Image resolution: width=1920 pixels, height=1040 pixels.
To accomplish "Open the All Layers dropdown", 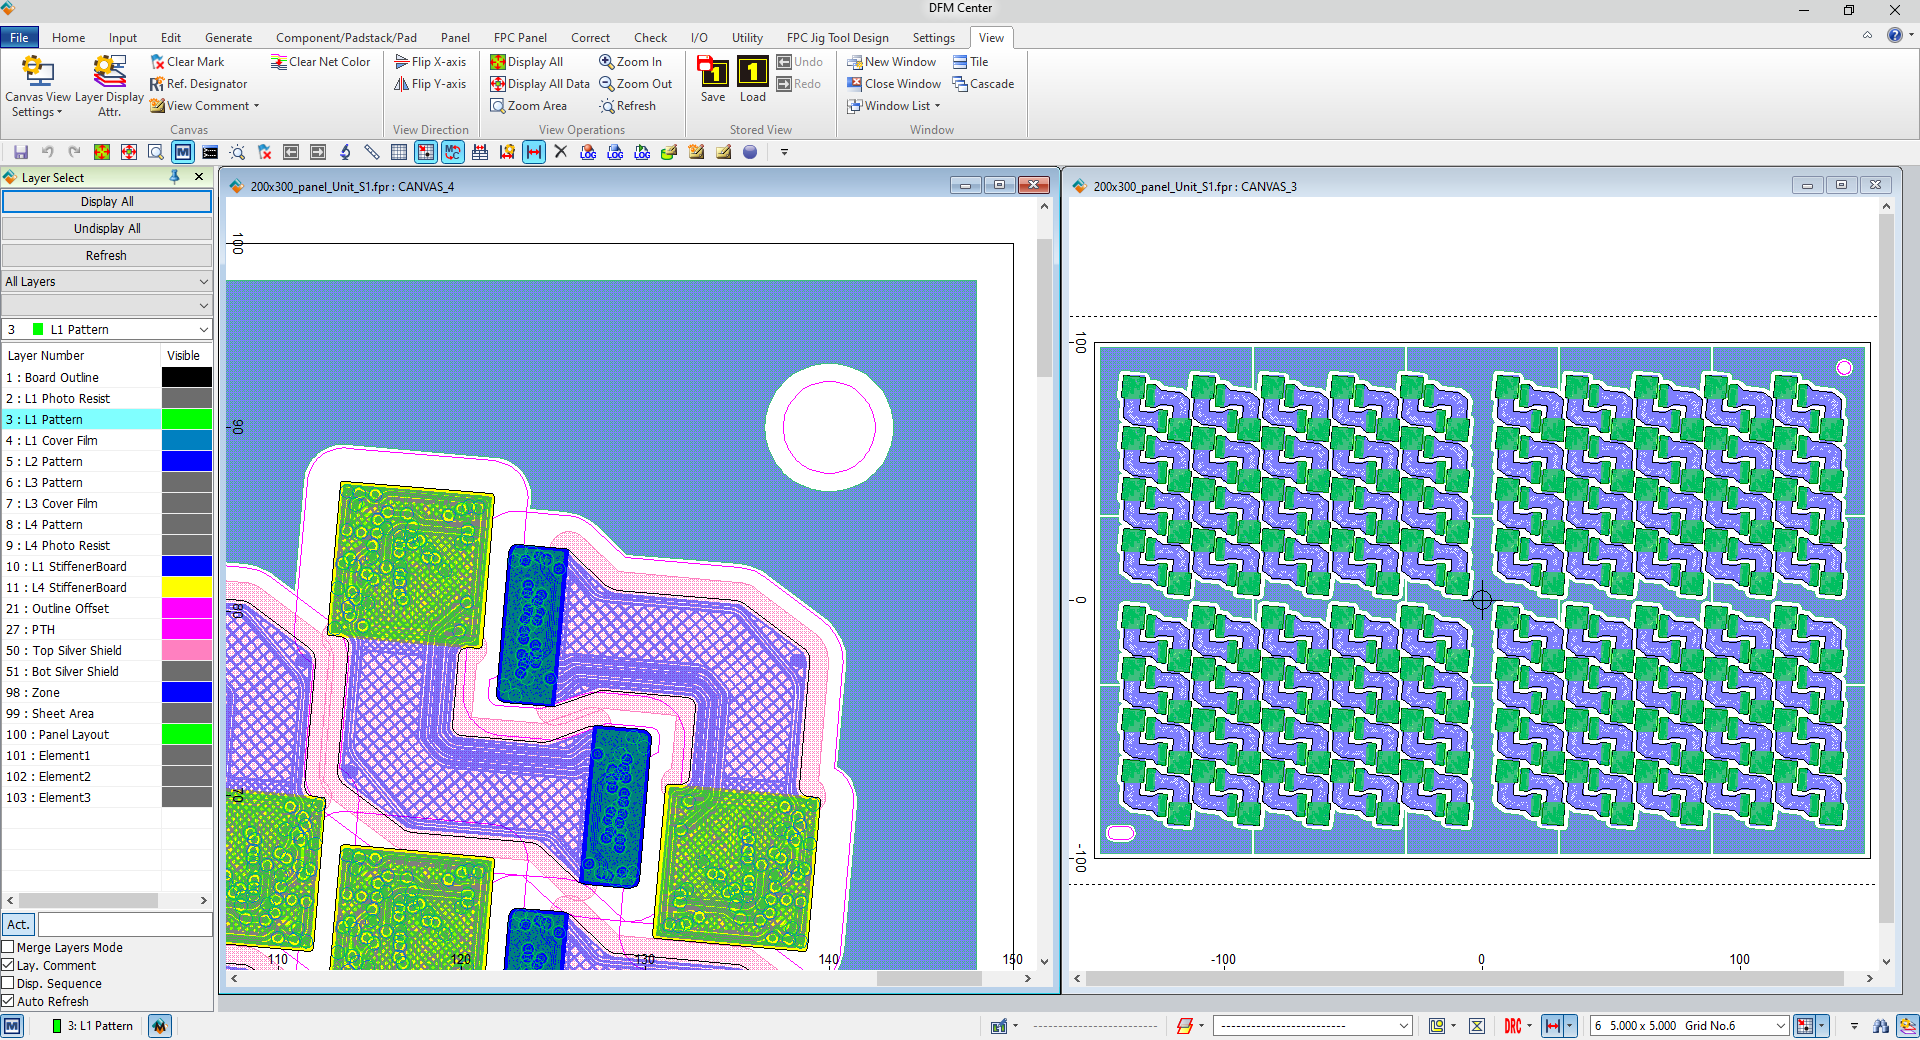I will tap(107, 282).
